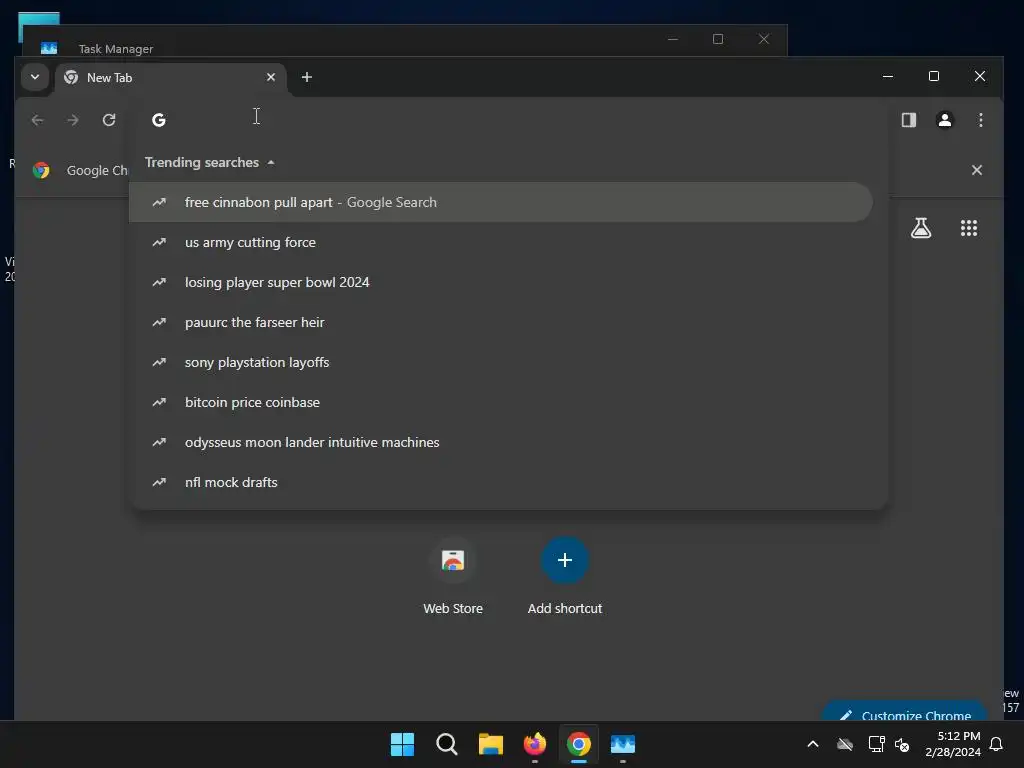The height and width of the screenshot is (768, 1024).
Task: Select odysseus moon lander intuitive machines
Action: pos(500,442)
